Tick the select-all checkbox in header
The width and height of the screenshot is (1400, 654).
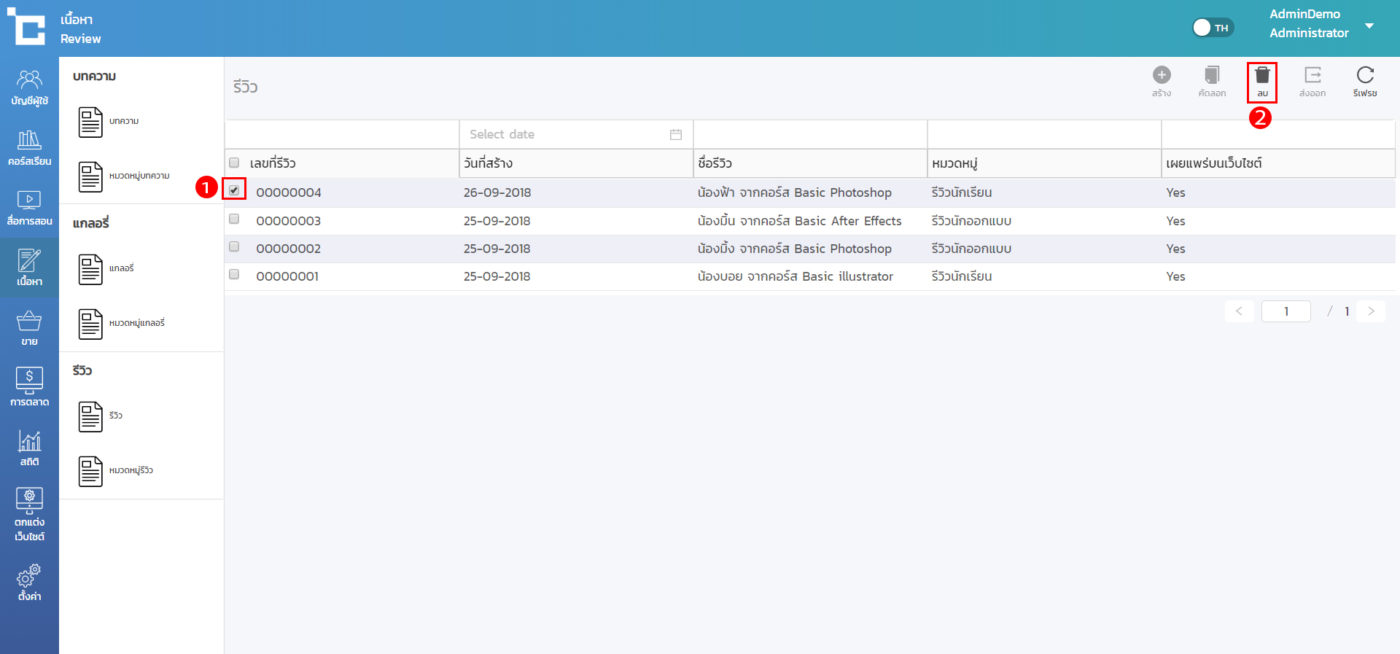[234, 162]
